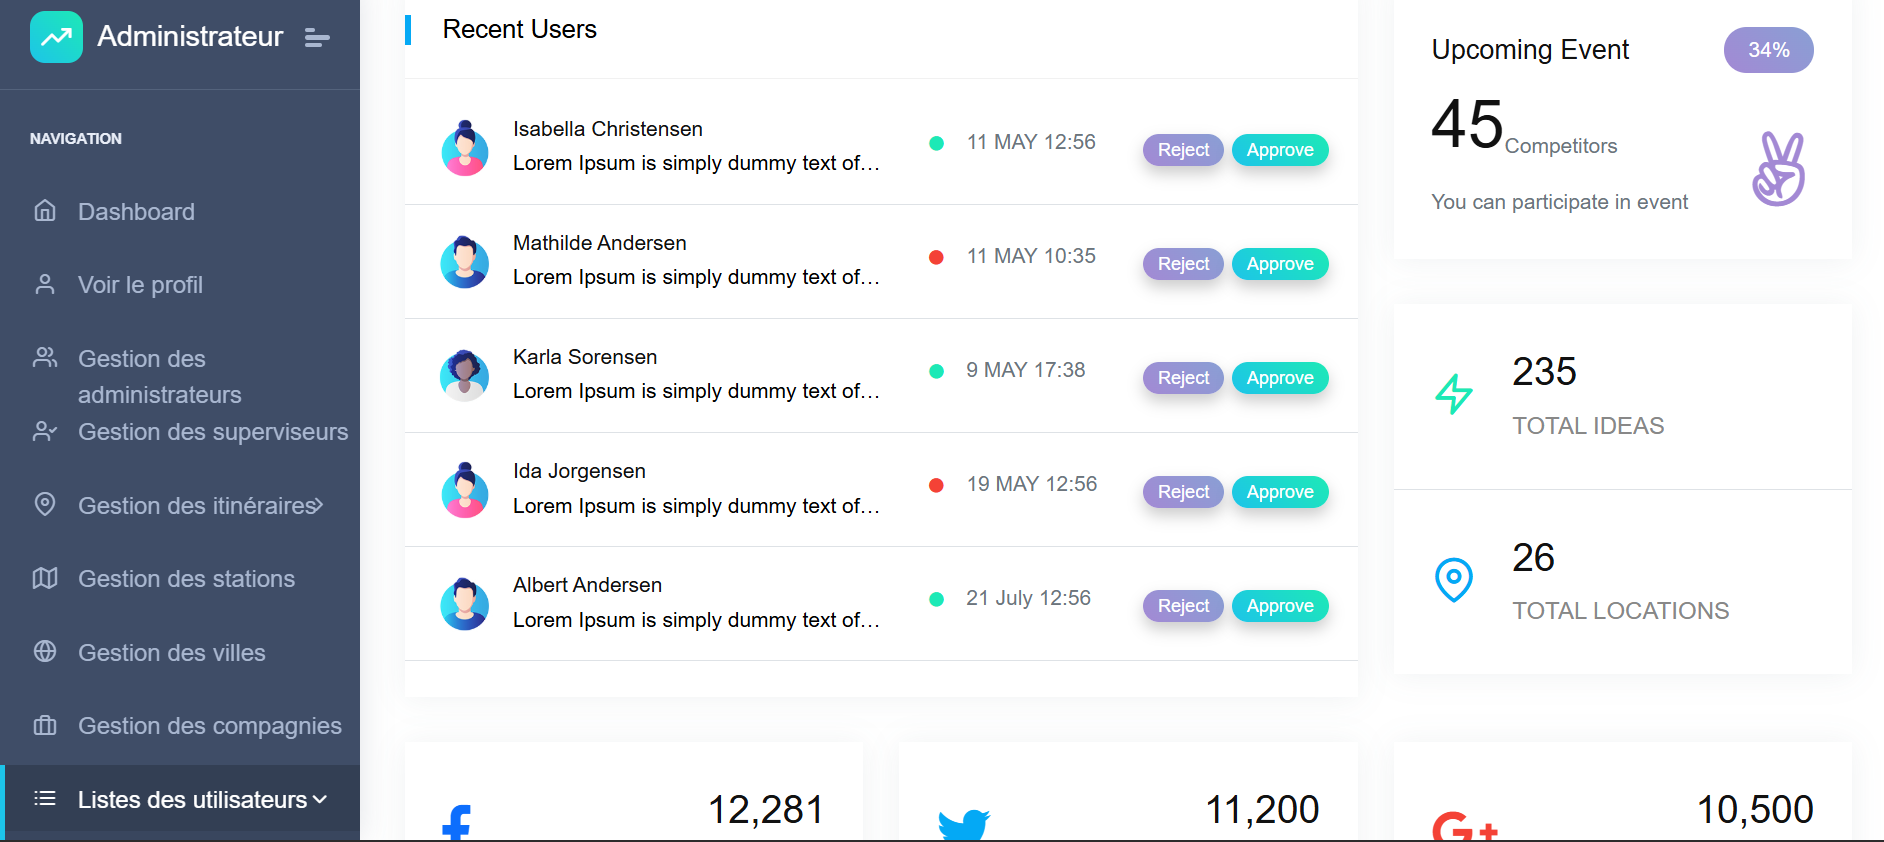Approve Albert Andersen's request
1884x842 pixels.
coord(1280,606)
